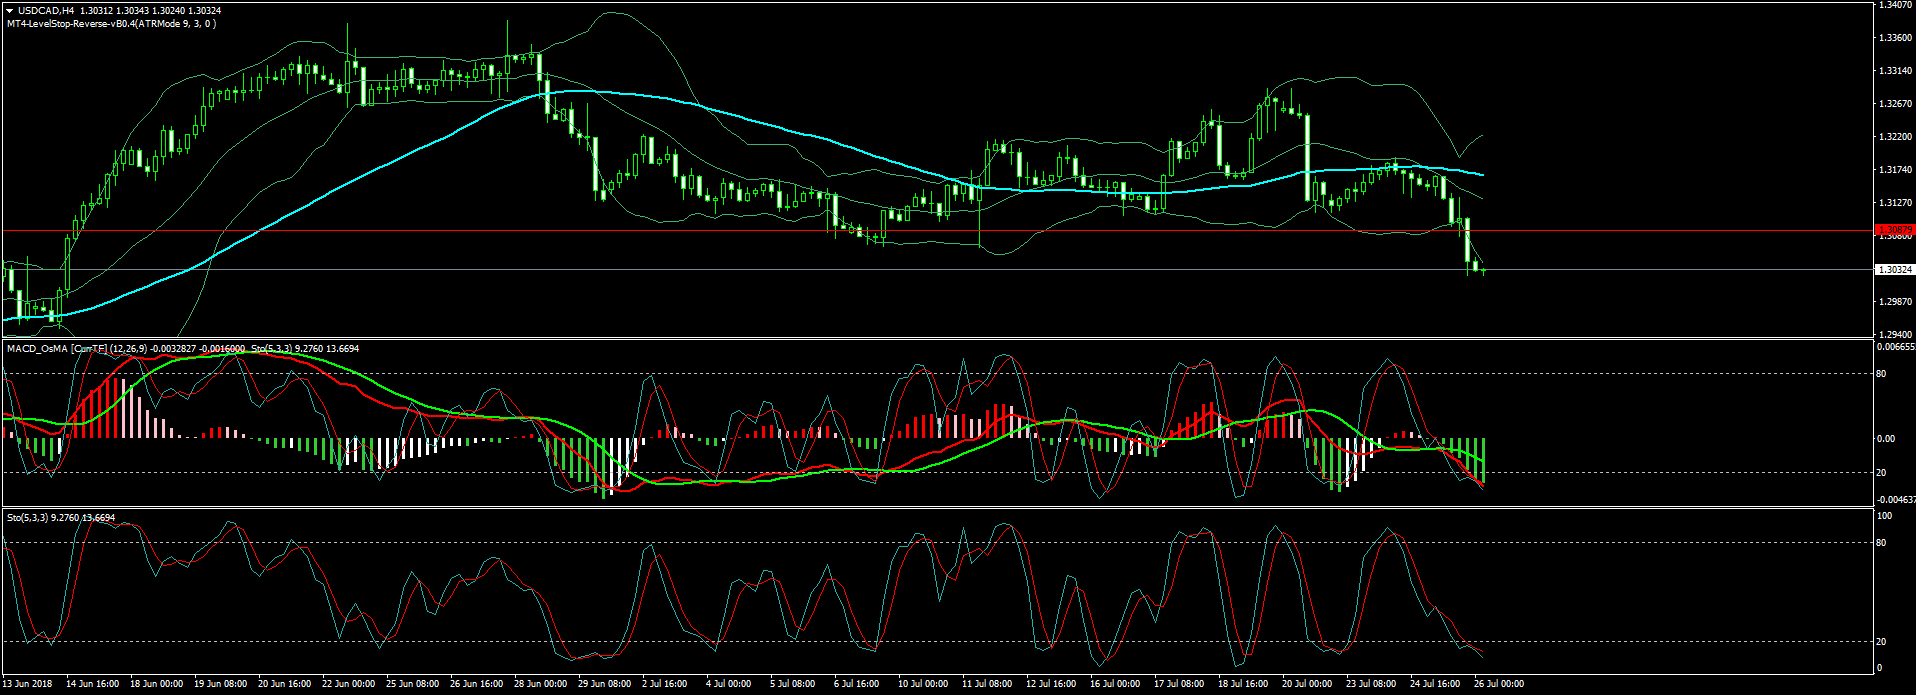Click the 1.32200 price scale value
Image resolution: width=1916 pixels, height=695 pixels.
coord(1896,137)
